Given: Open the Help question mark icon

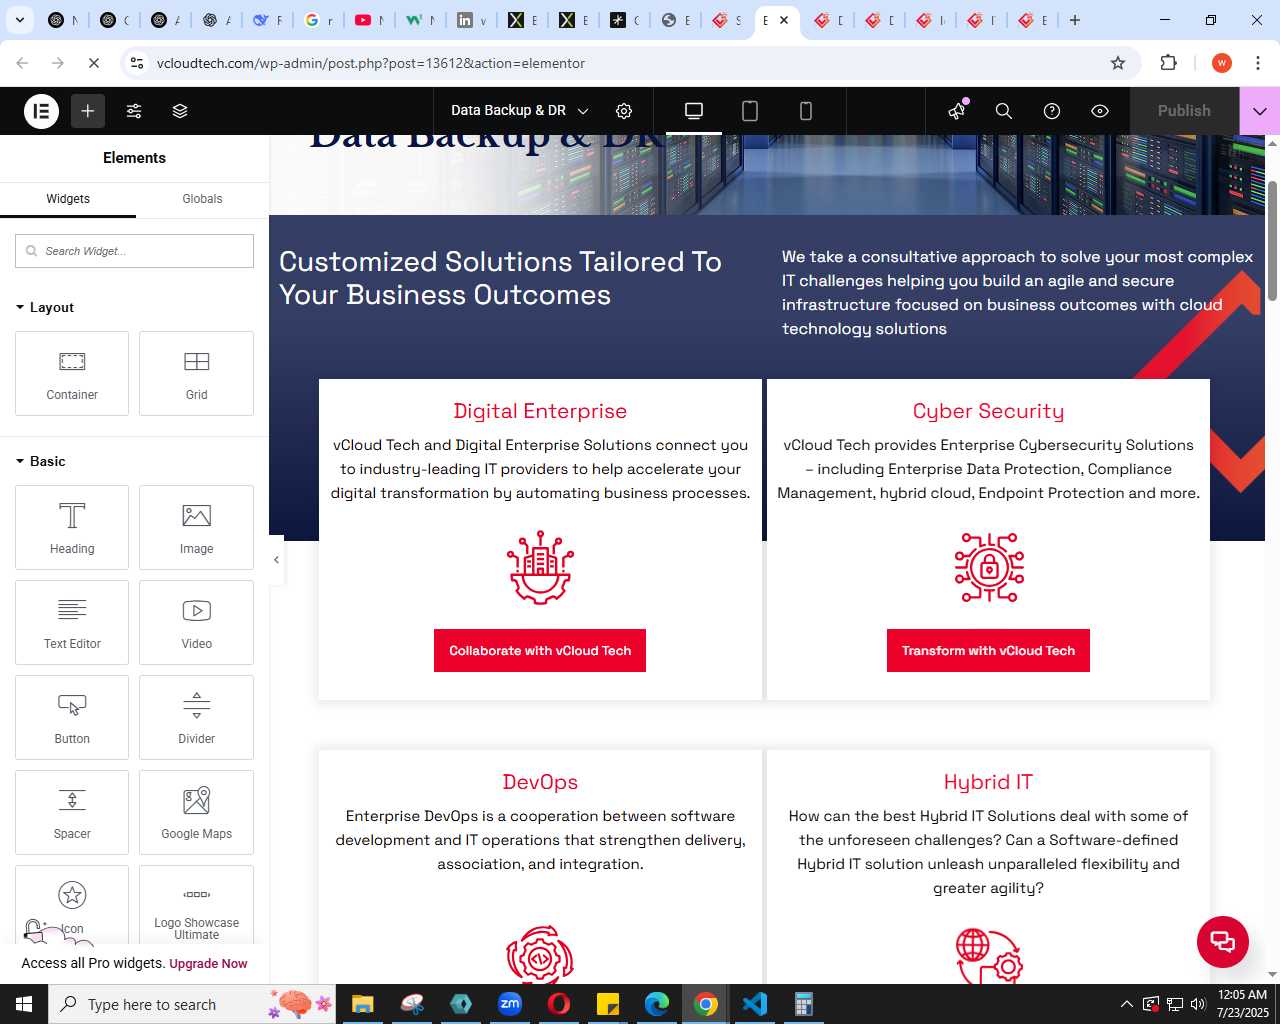Looking at the screenshot, I should pyautogui.click(x=1052, y=111).
